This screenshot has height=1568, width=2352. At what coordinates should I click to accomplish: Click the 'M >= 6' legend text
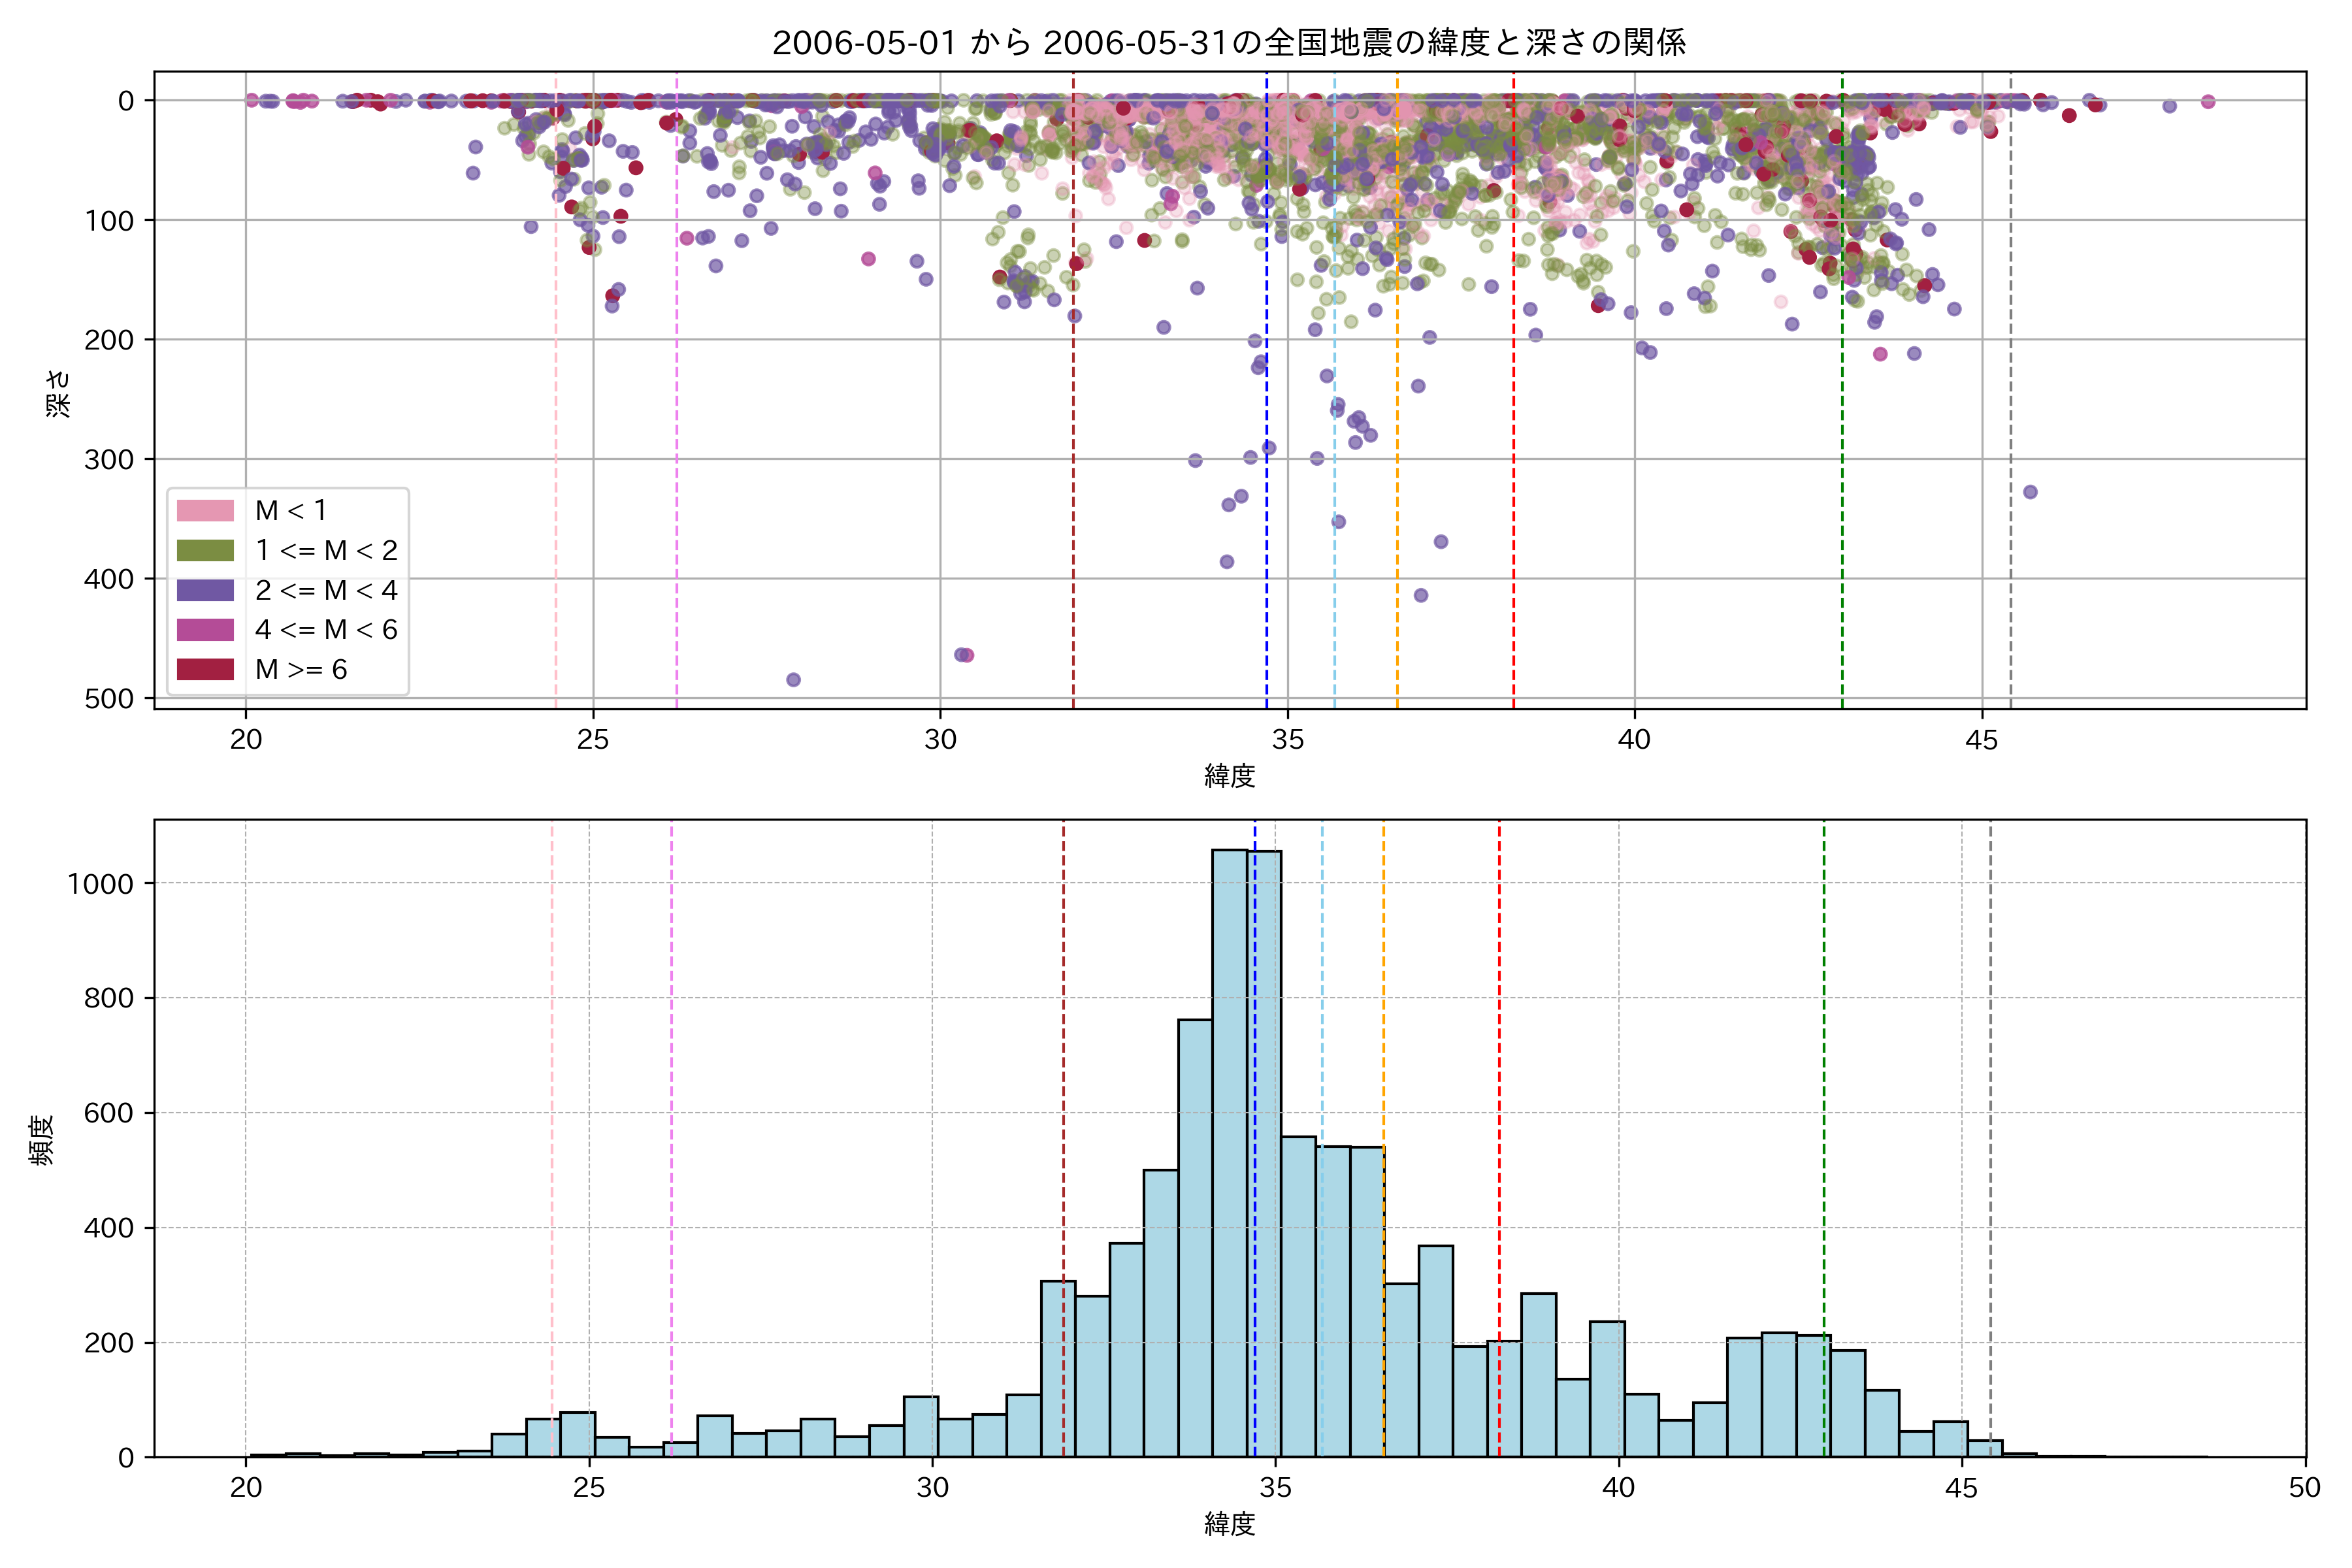click(x=301, y=670)
